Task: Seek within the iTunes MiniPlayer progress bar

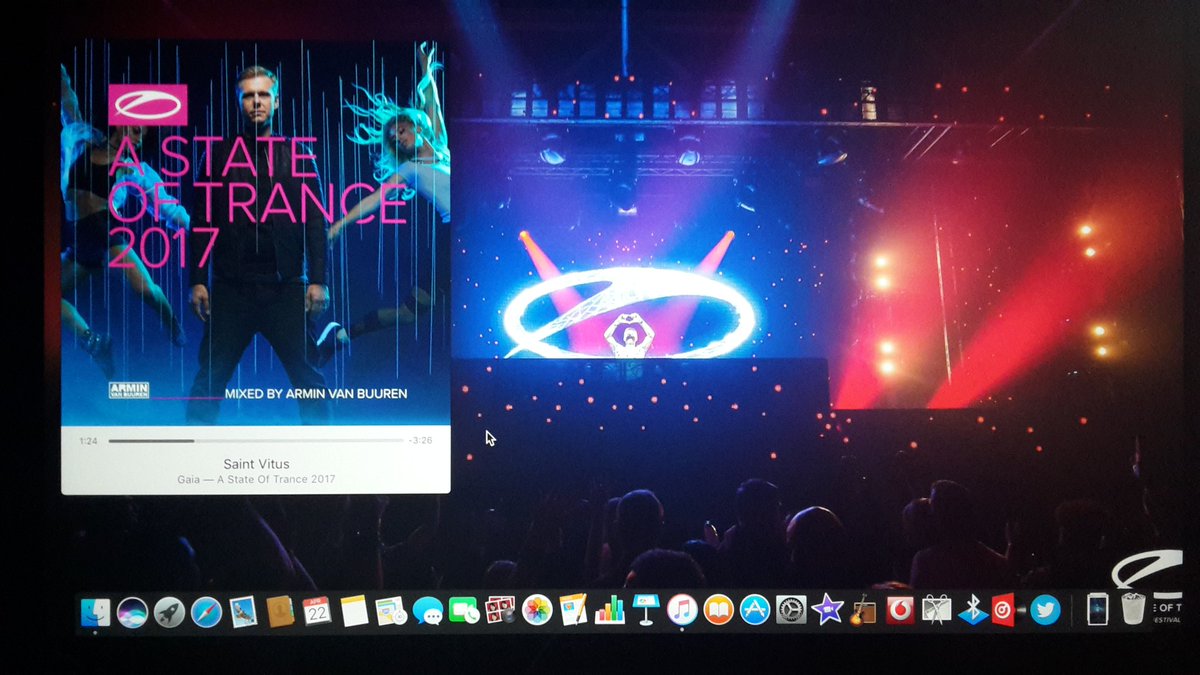Action: click(256, 441)
